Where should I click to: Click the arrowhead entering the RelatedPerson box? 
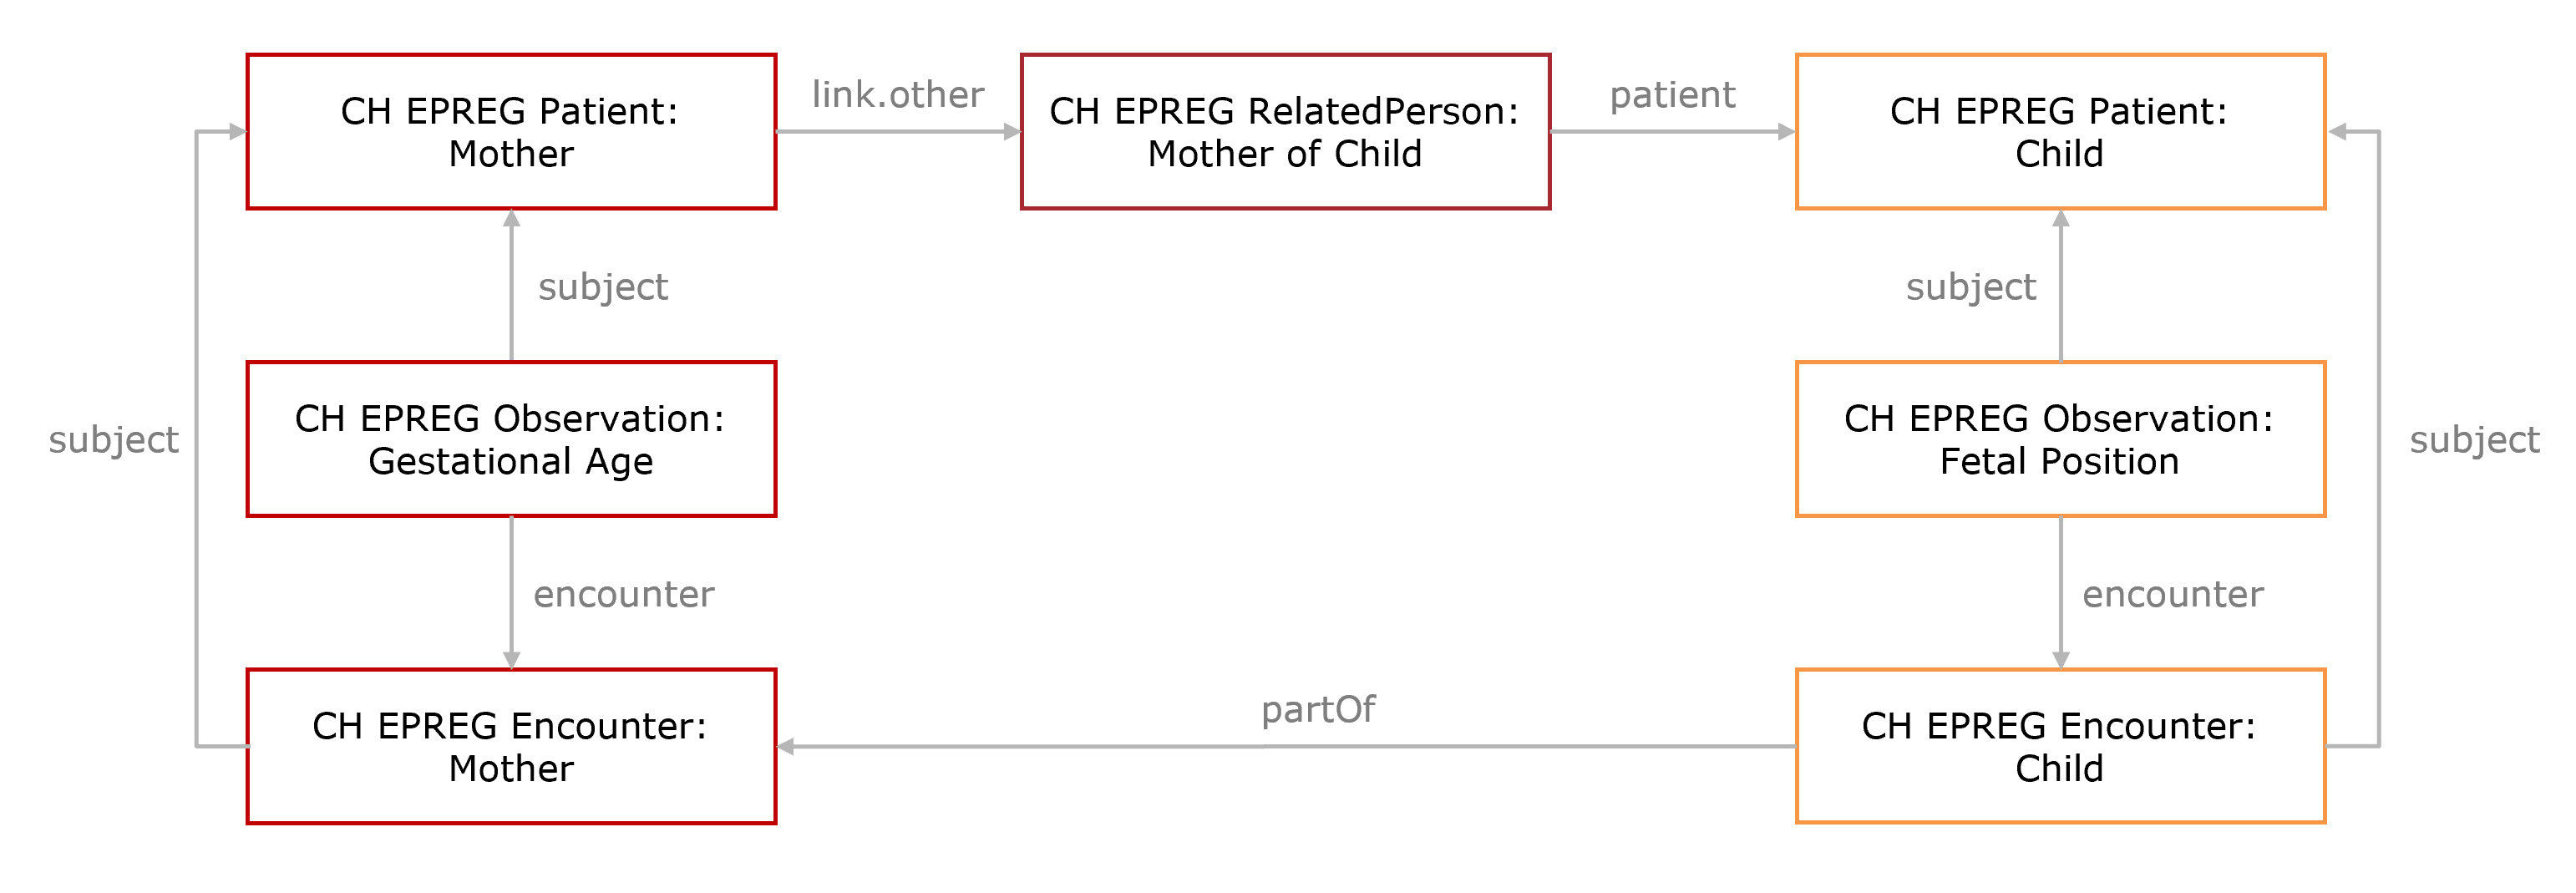1012,132
